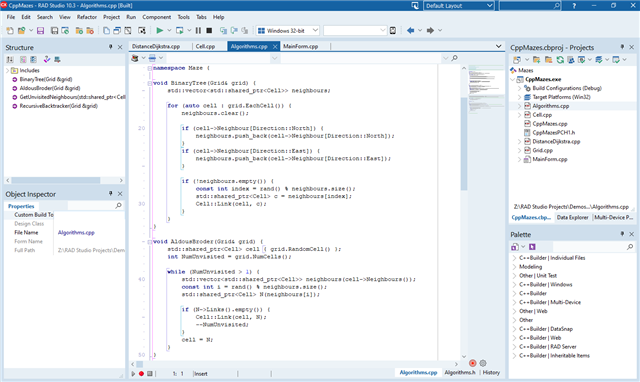640x382 pixels.
Task: Click Add File to Project toolbar icon
Action: point(79,30)
